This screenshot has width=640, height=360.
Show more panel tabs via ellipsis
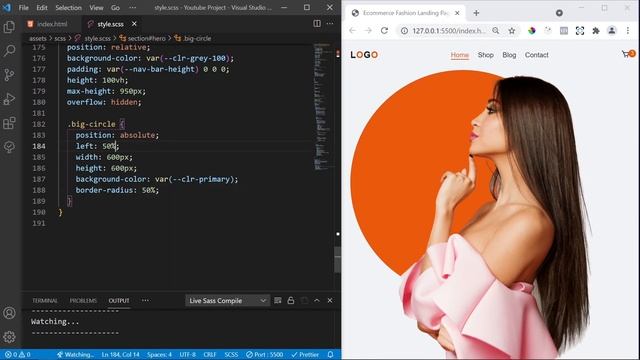pyautogui.click(x=145, y=300)
